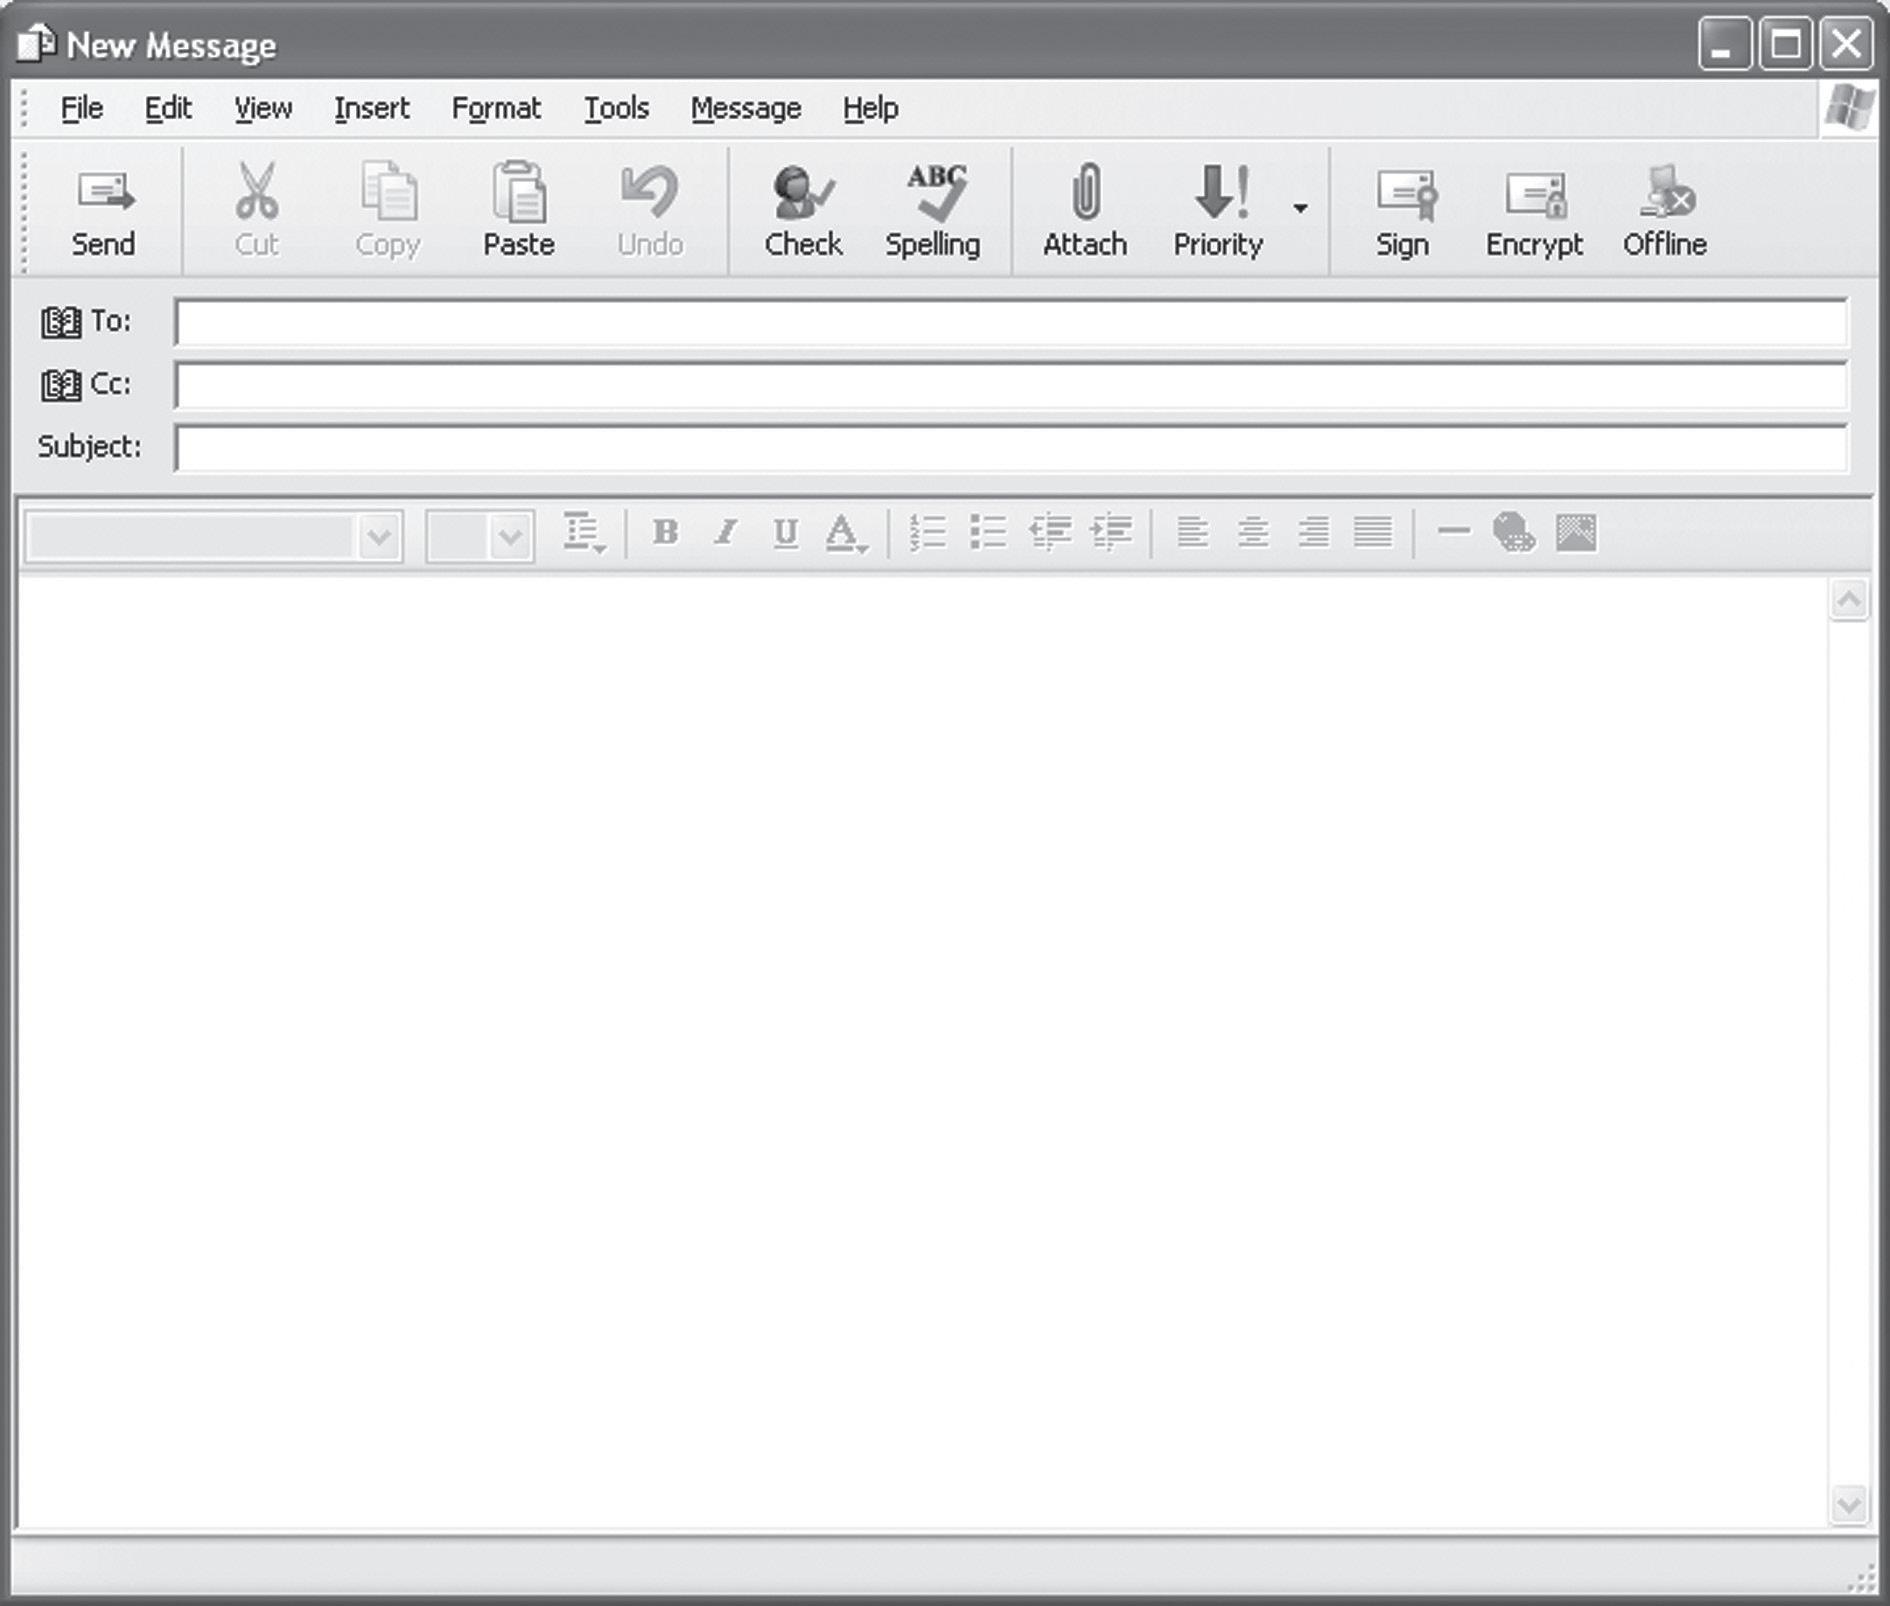Close the New Message window
This screenshot has width=1890, height=1606.
(1846, 44)
